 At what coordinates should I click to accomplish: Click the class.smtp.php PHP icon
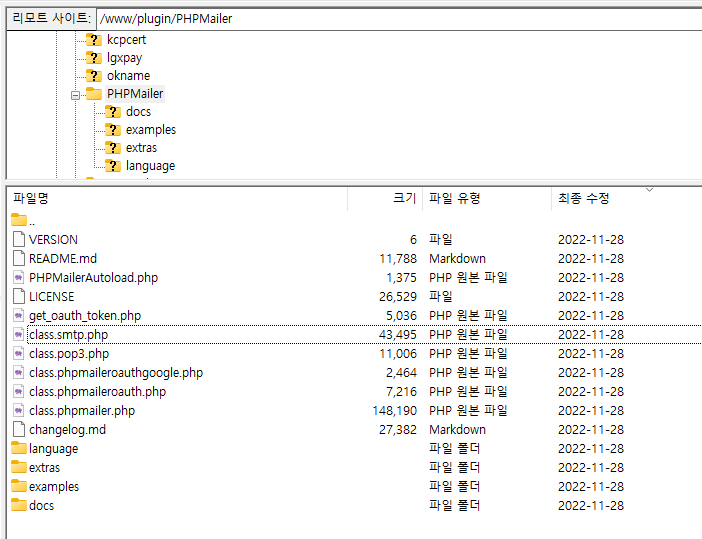[x=19, y=334]
